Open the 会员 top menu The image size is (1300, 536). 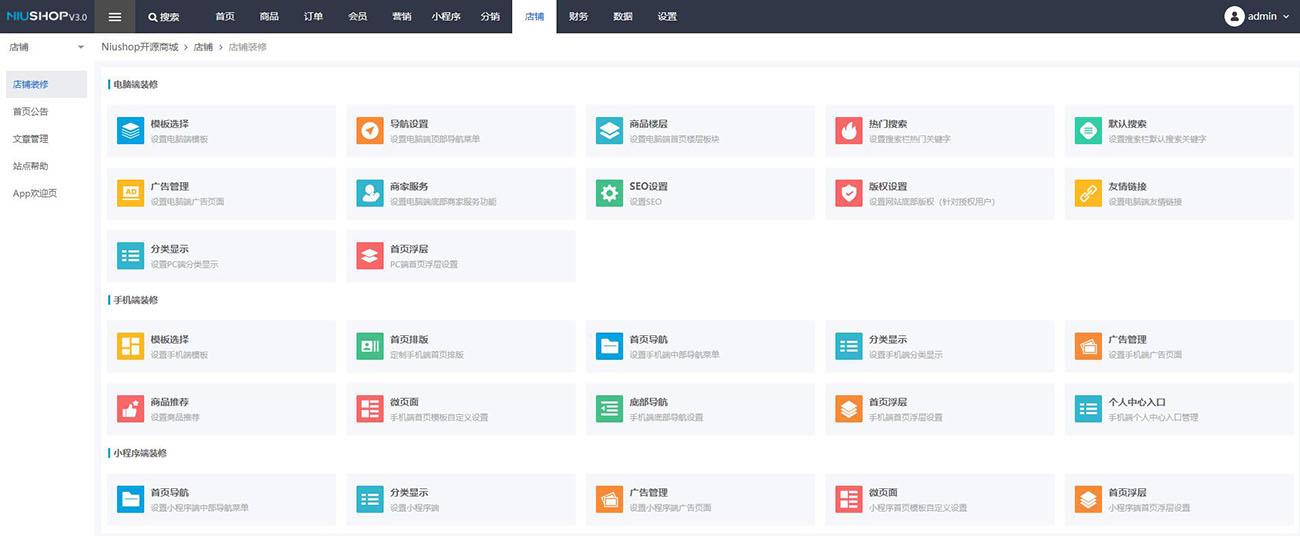pos(357,17)
